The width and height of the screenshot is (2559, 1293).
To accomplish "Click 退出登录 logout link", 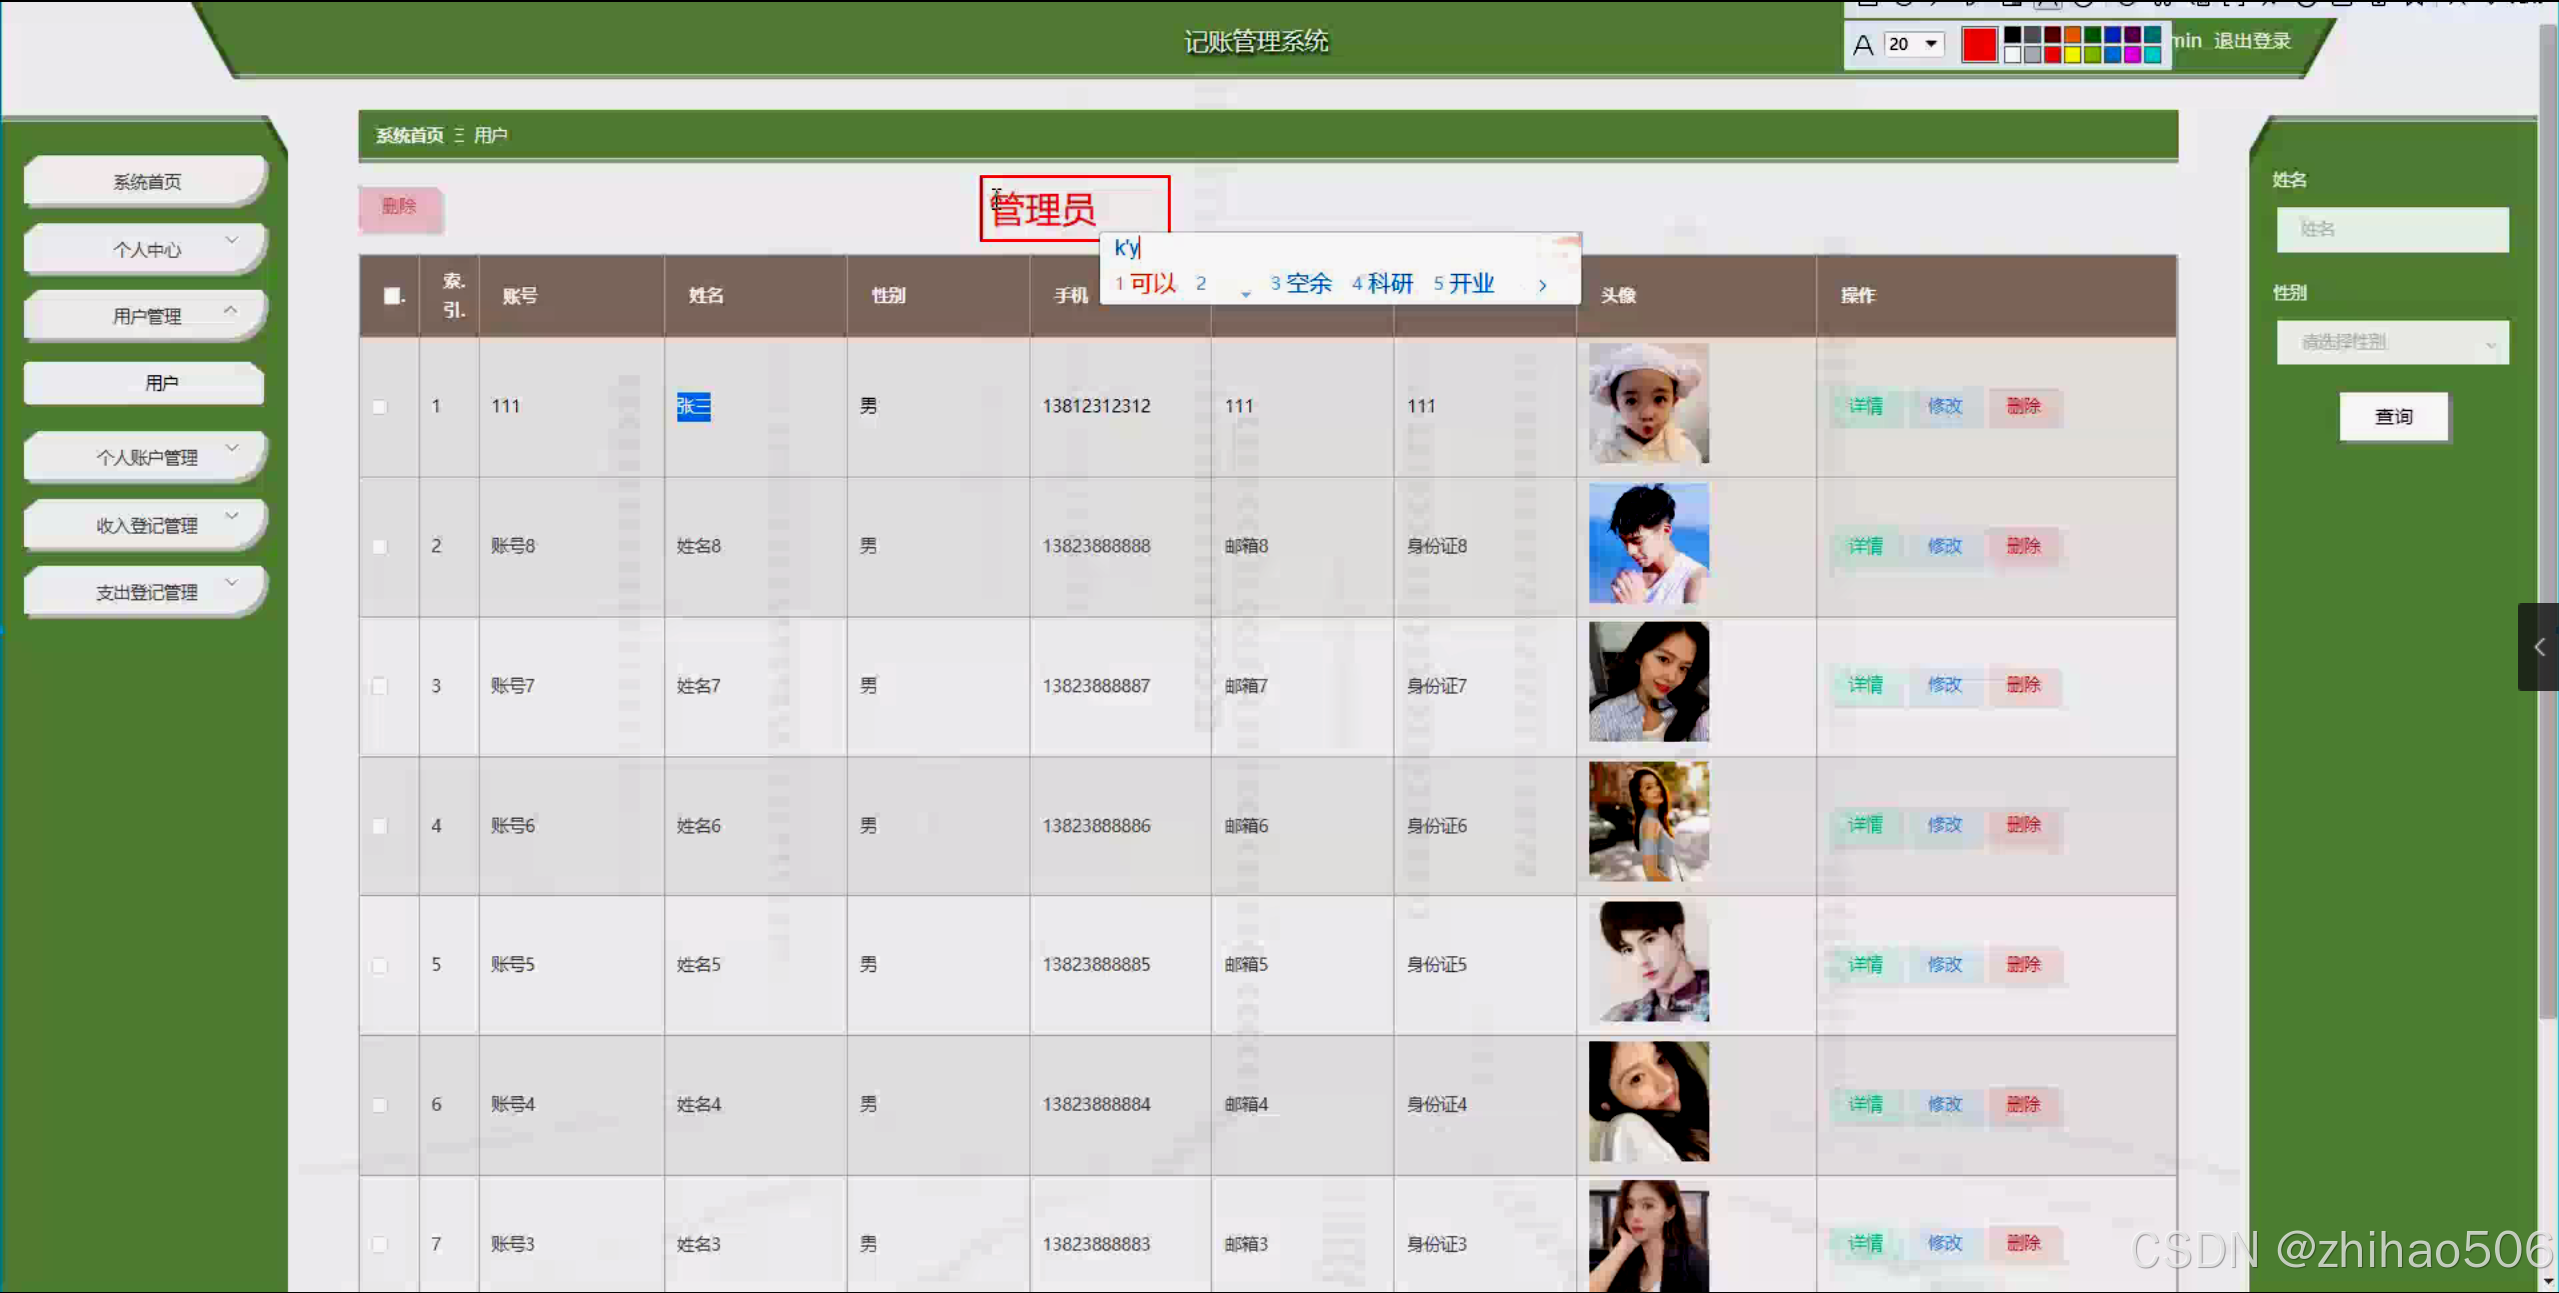I will pos(2251,41).
